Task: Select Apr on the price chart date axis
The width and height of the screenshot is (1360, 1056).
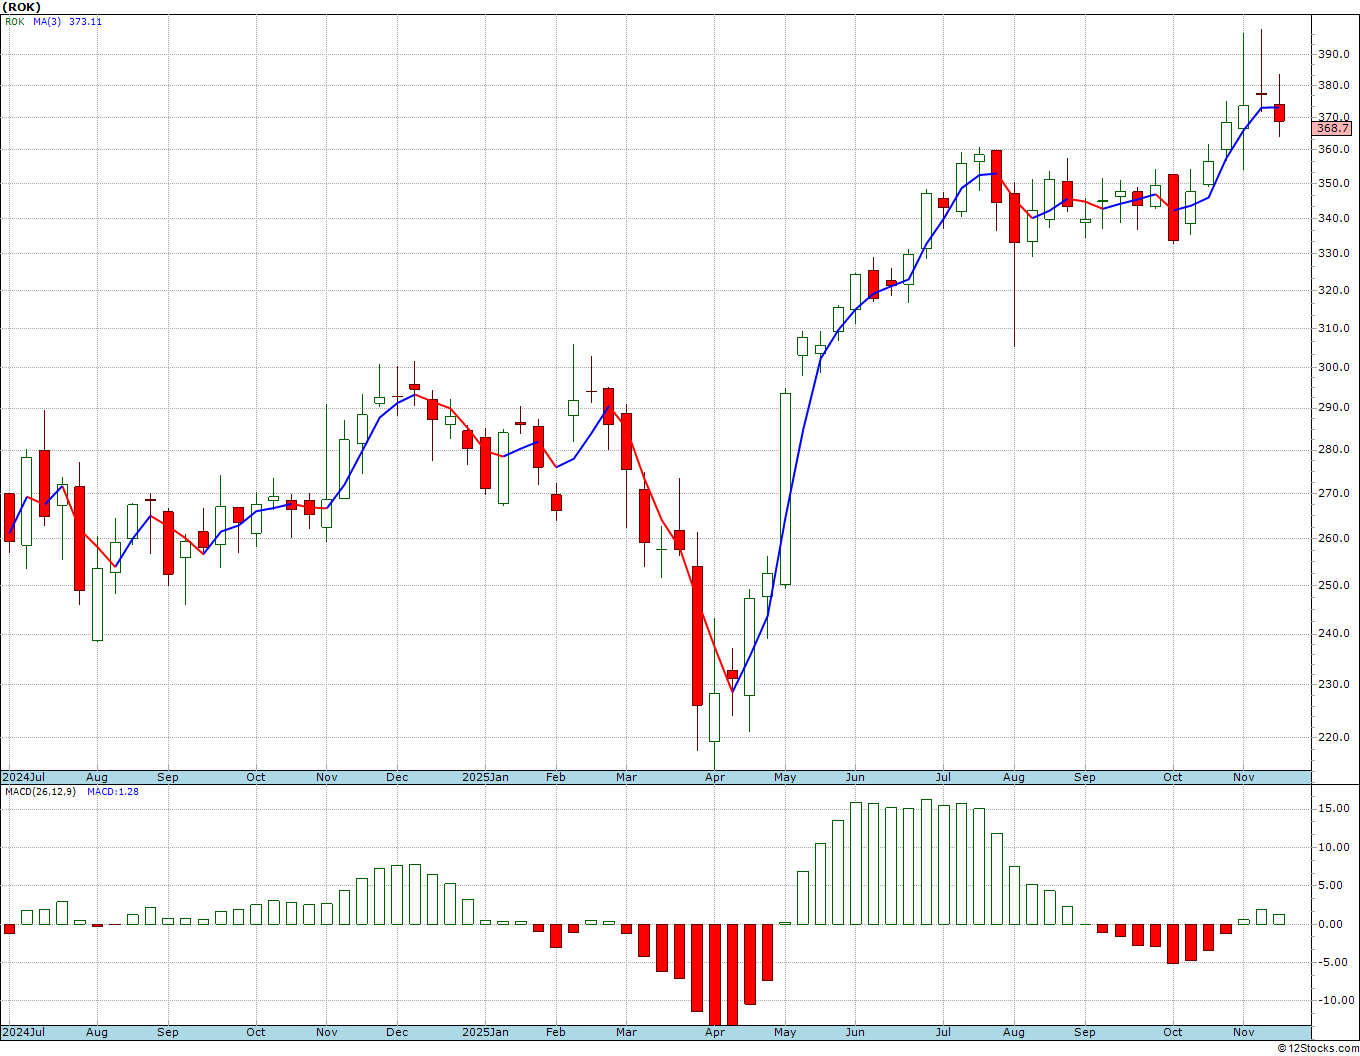Action: [715, 777]
